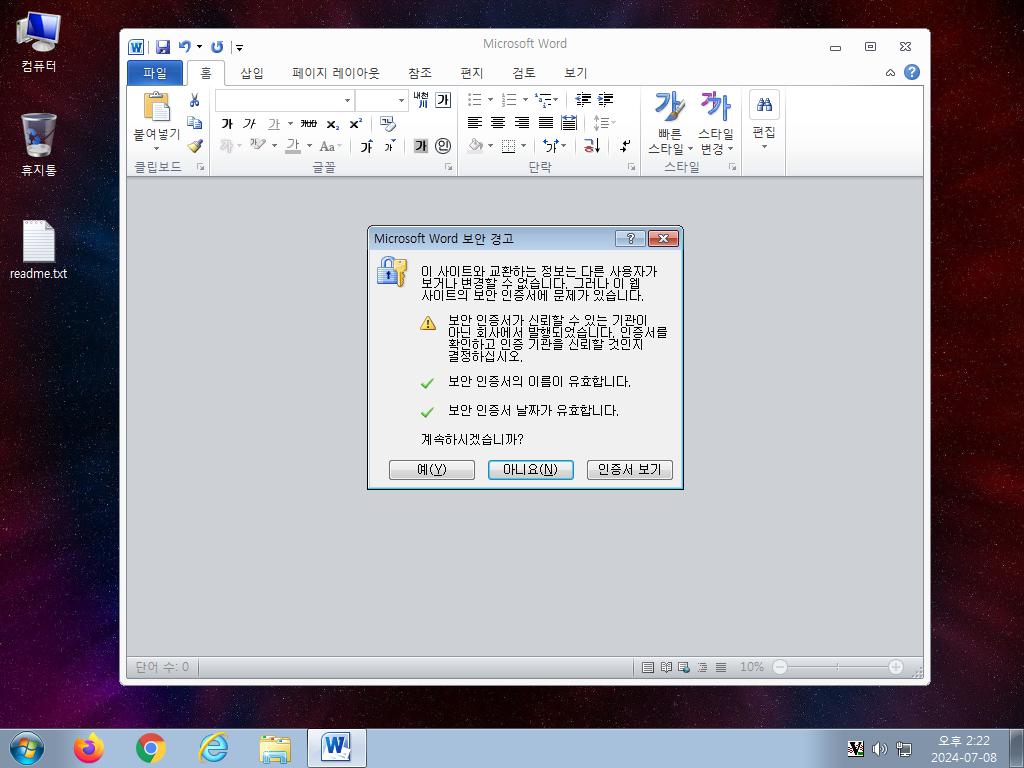Click the Character Border icon
The width and height of the screenshot is (1024, 768).
point(443,100)
